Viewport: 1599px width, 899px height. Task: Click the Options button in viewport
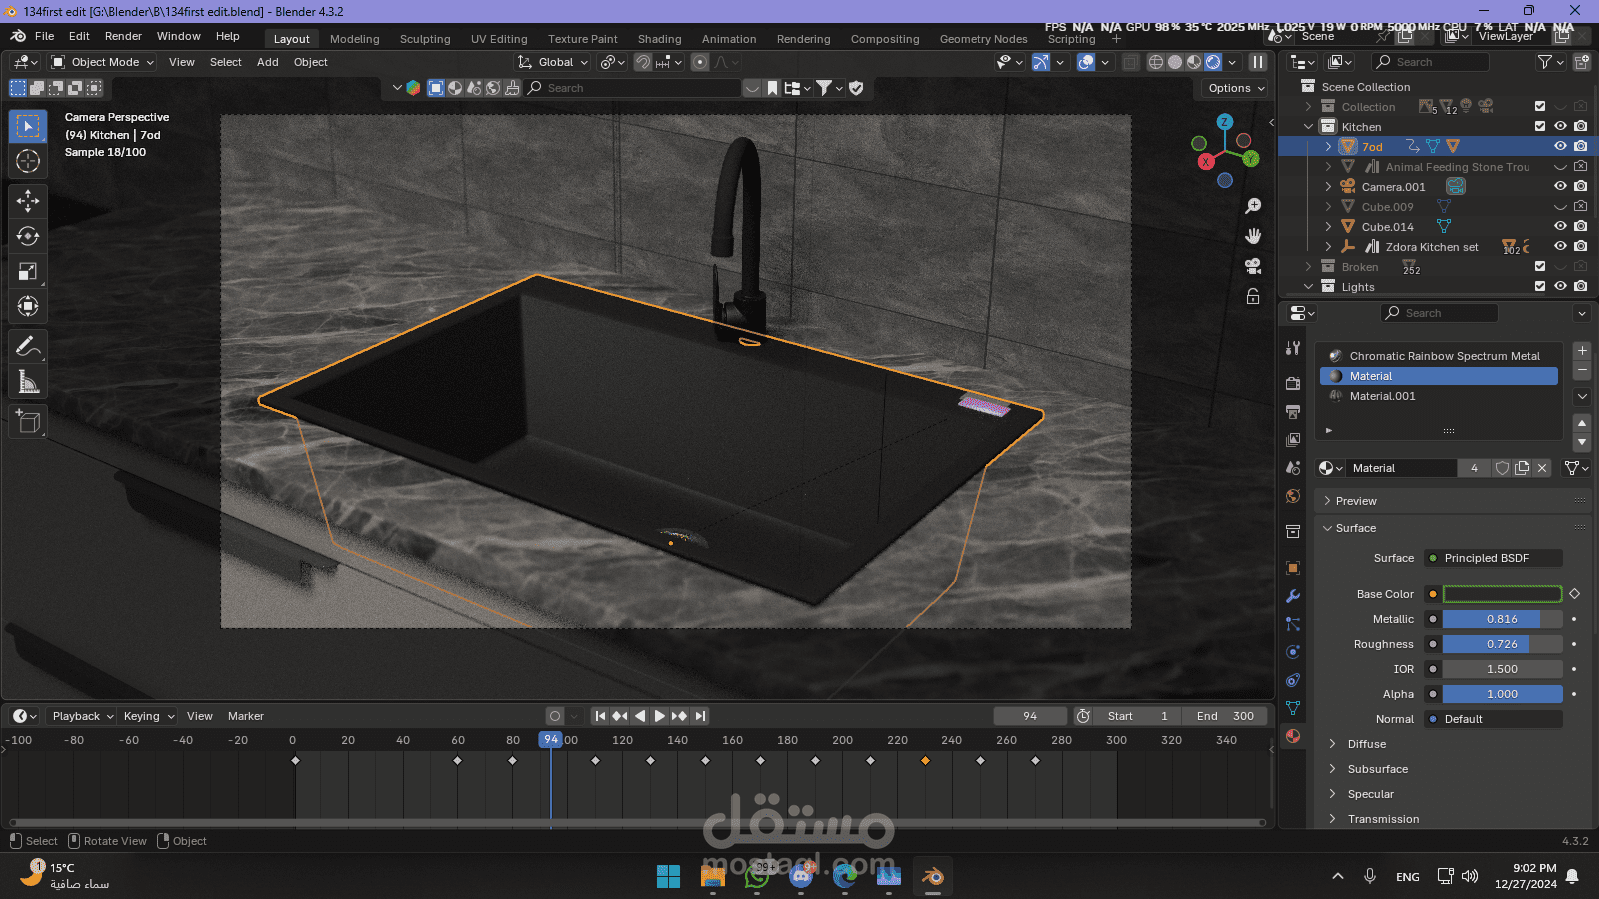tap(1236, 88)
